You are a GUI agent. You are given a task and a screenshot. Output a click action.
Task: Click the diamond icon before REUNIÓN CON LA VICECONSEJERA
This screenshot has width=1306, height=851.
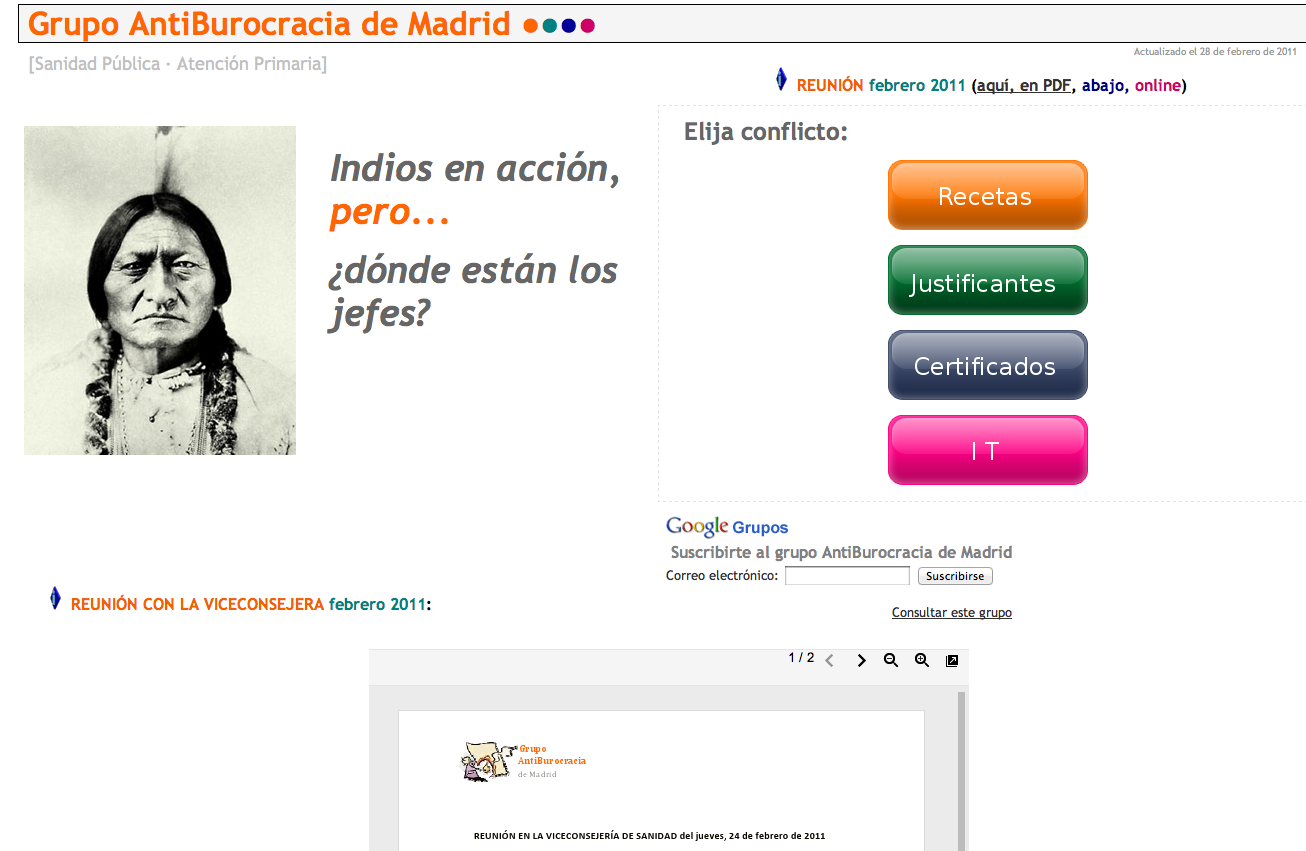point(56,599)
